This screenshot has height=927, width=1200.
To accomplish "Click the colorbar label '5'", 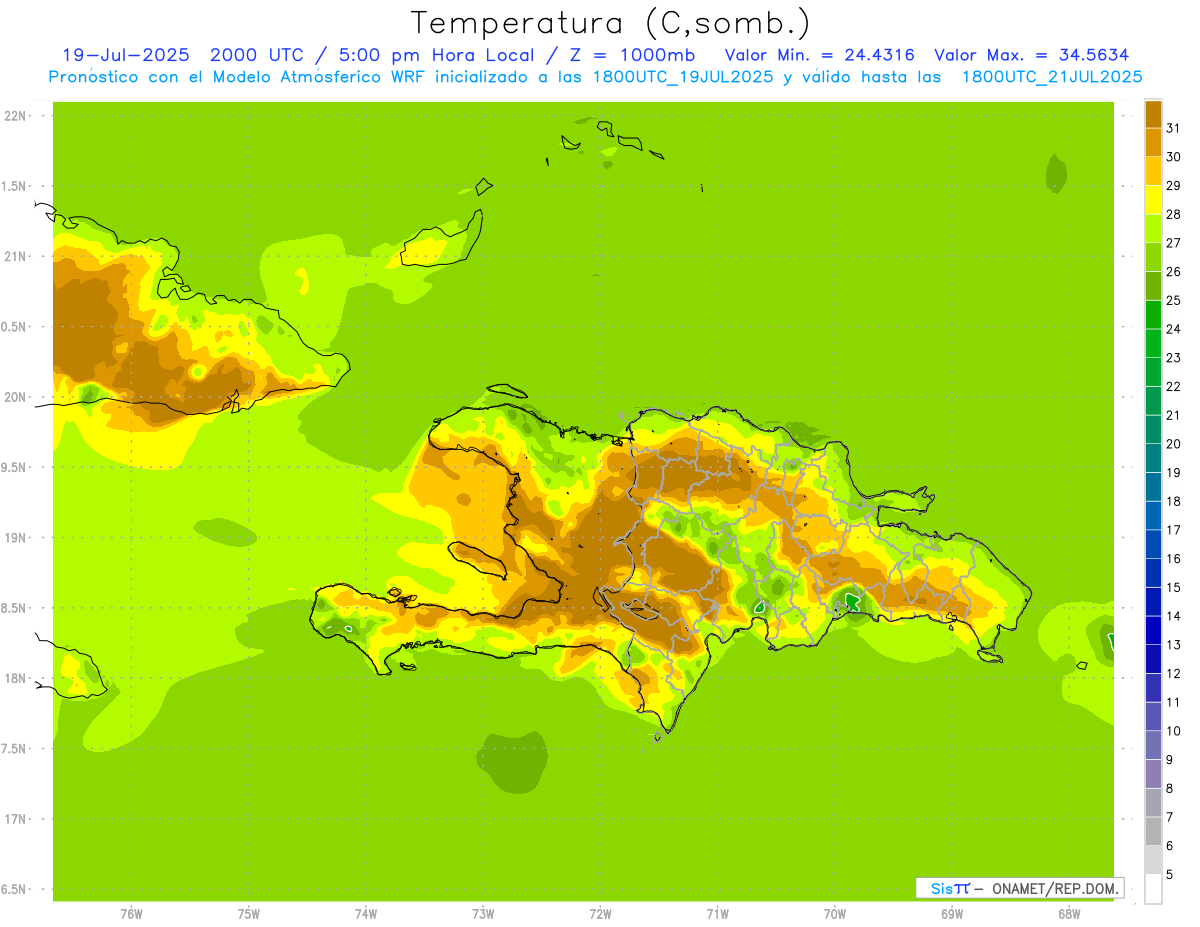I will coord(1170,874).
